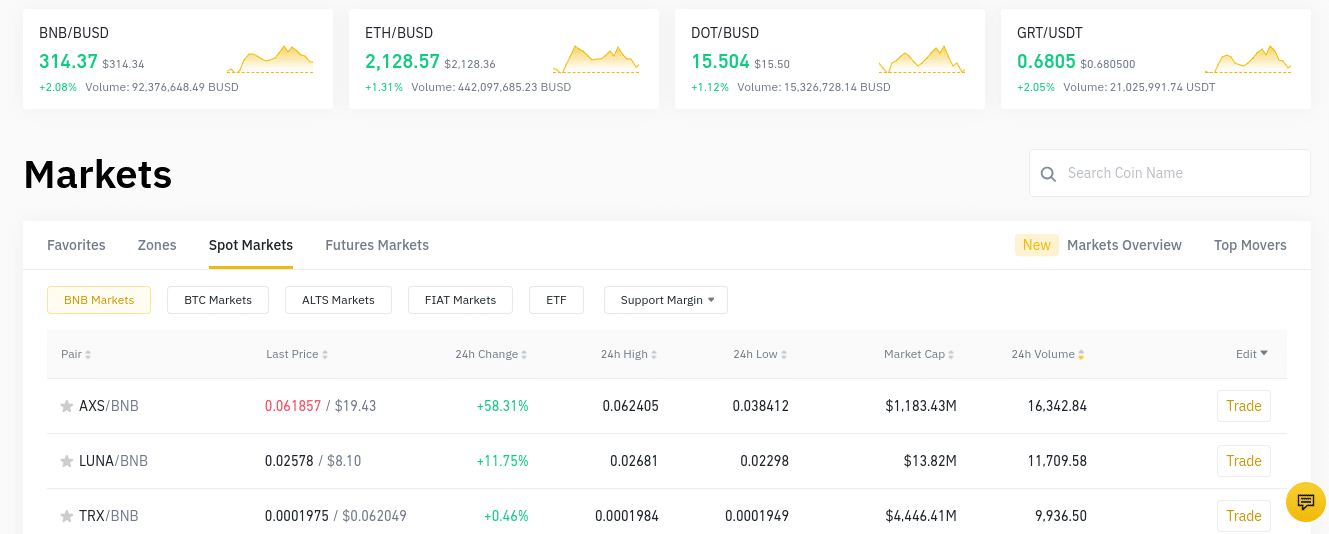Image resolution: width=1329 pixels, height=534 pixels.
Task: Click the 314.37 BNB price
Action: coord(68,61)
